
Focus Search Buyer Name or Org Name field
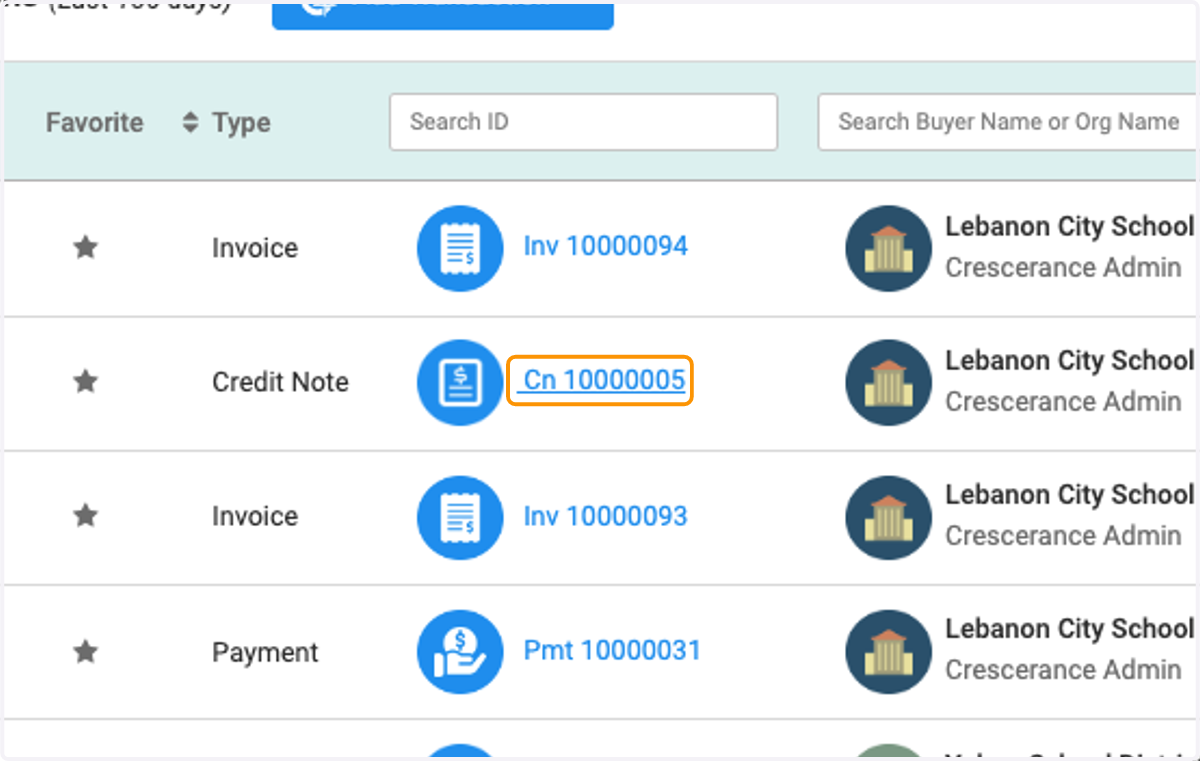tap(1008, 122)
